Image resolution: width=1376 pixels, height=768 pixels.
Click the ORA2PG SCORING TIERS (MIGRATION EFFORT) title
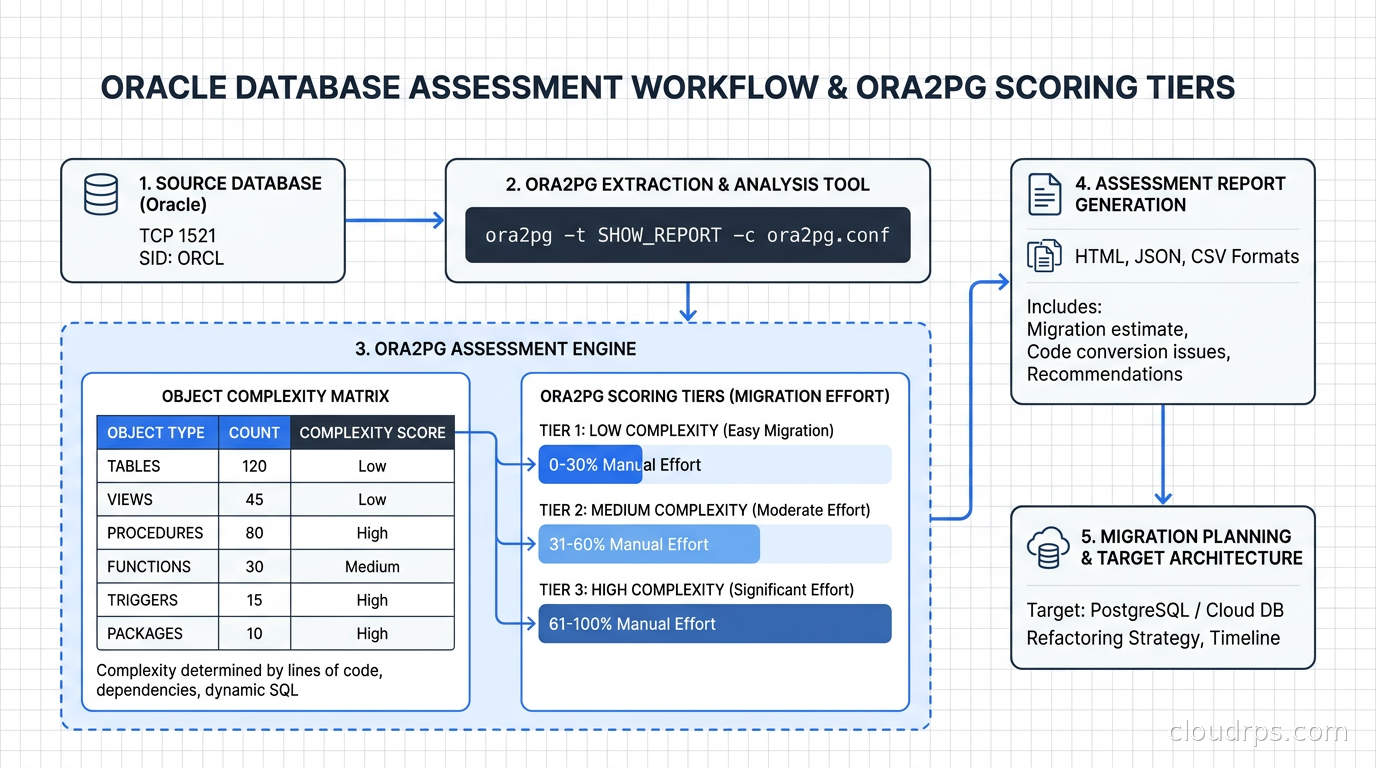[714, 396]
